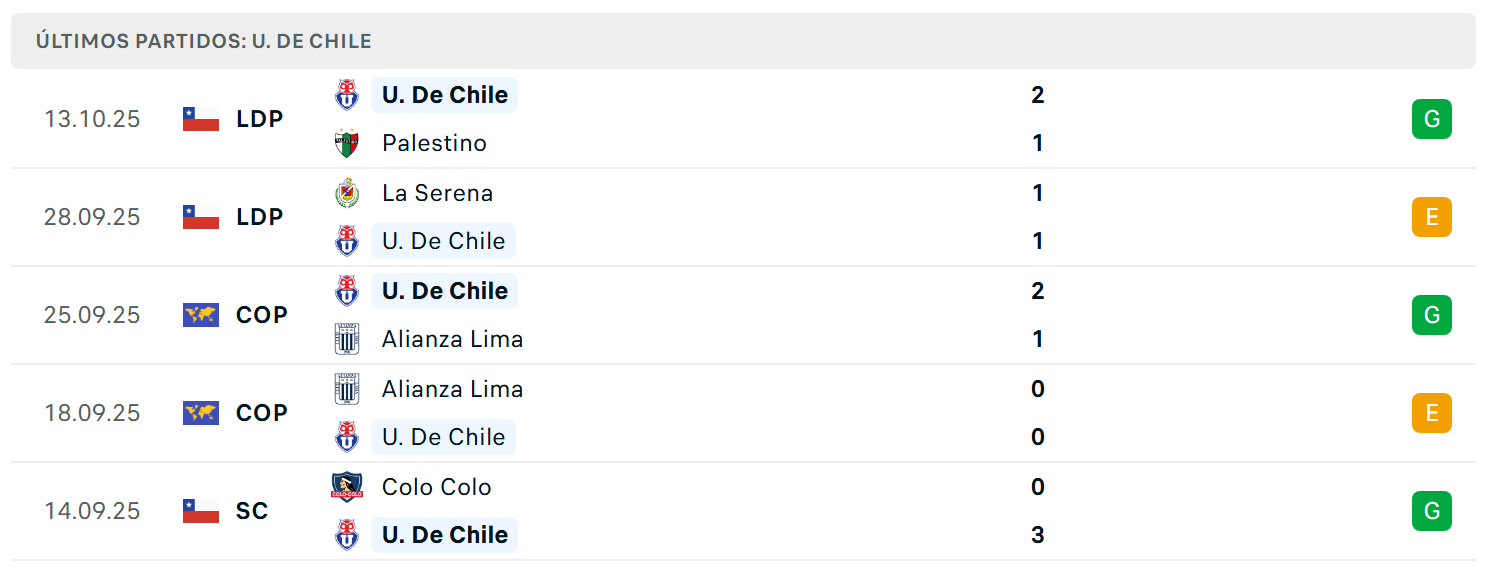Click Alianza Lima crest in the 18.09.25 match
1491x572 pixels.
pos(347,389)
